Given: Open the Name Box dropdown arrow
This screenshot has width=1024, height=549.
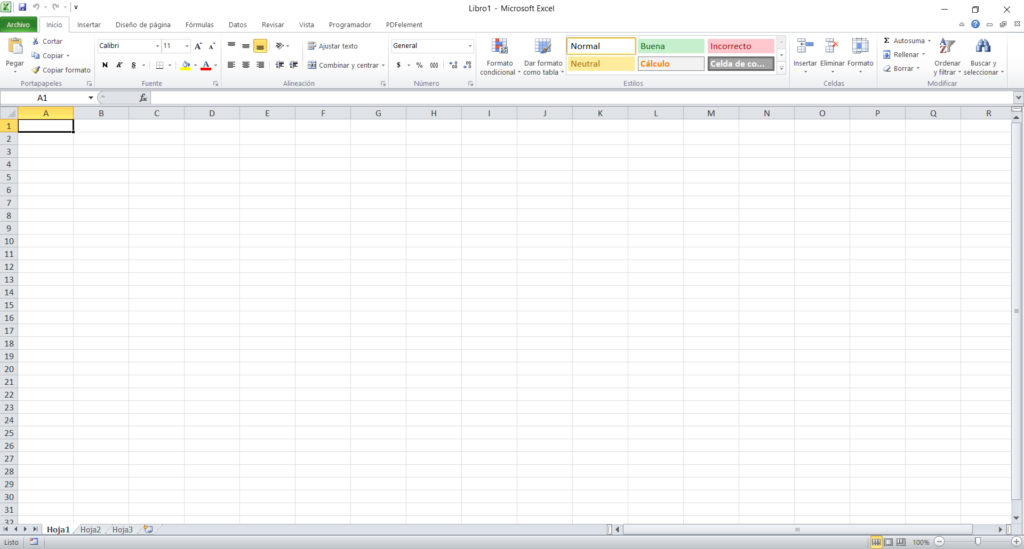Looking at the screenshot, I should [91, 98].
